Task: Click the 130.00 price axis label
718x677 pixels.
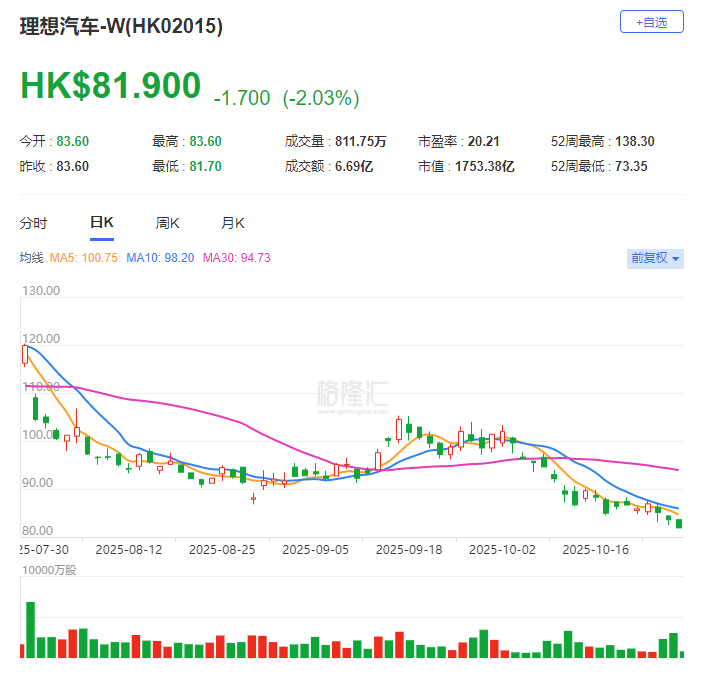Action: pyautogui.click(x=41, y=292)
